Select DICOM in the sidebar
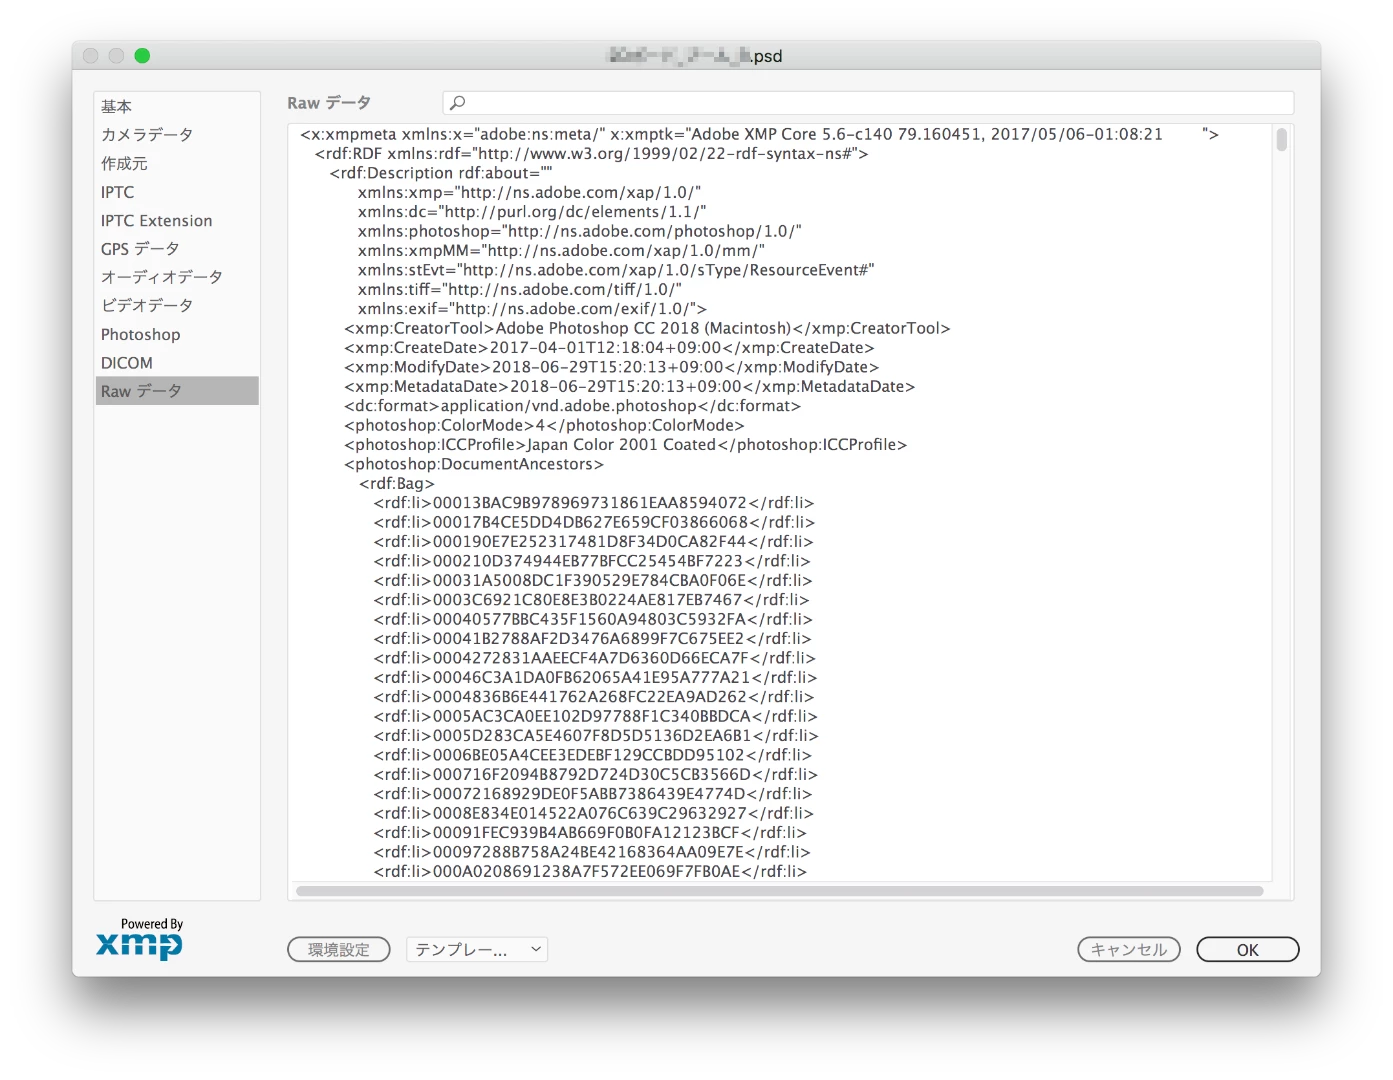Image resolution: width=1393 pixels, height=1080 pixels. [x=177, y=363]
